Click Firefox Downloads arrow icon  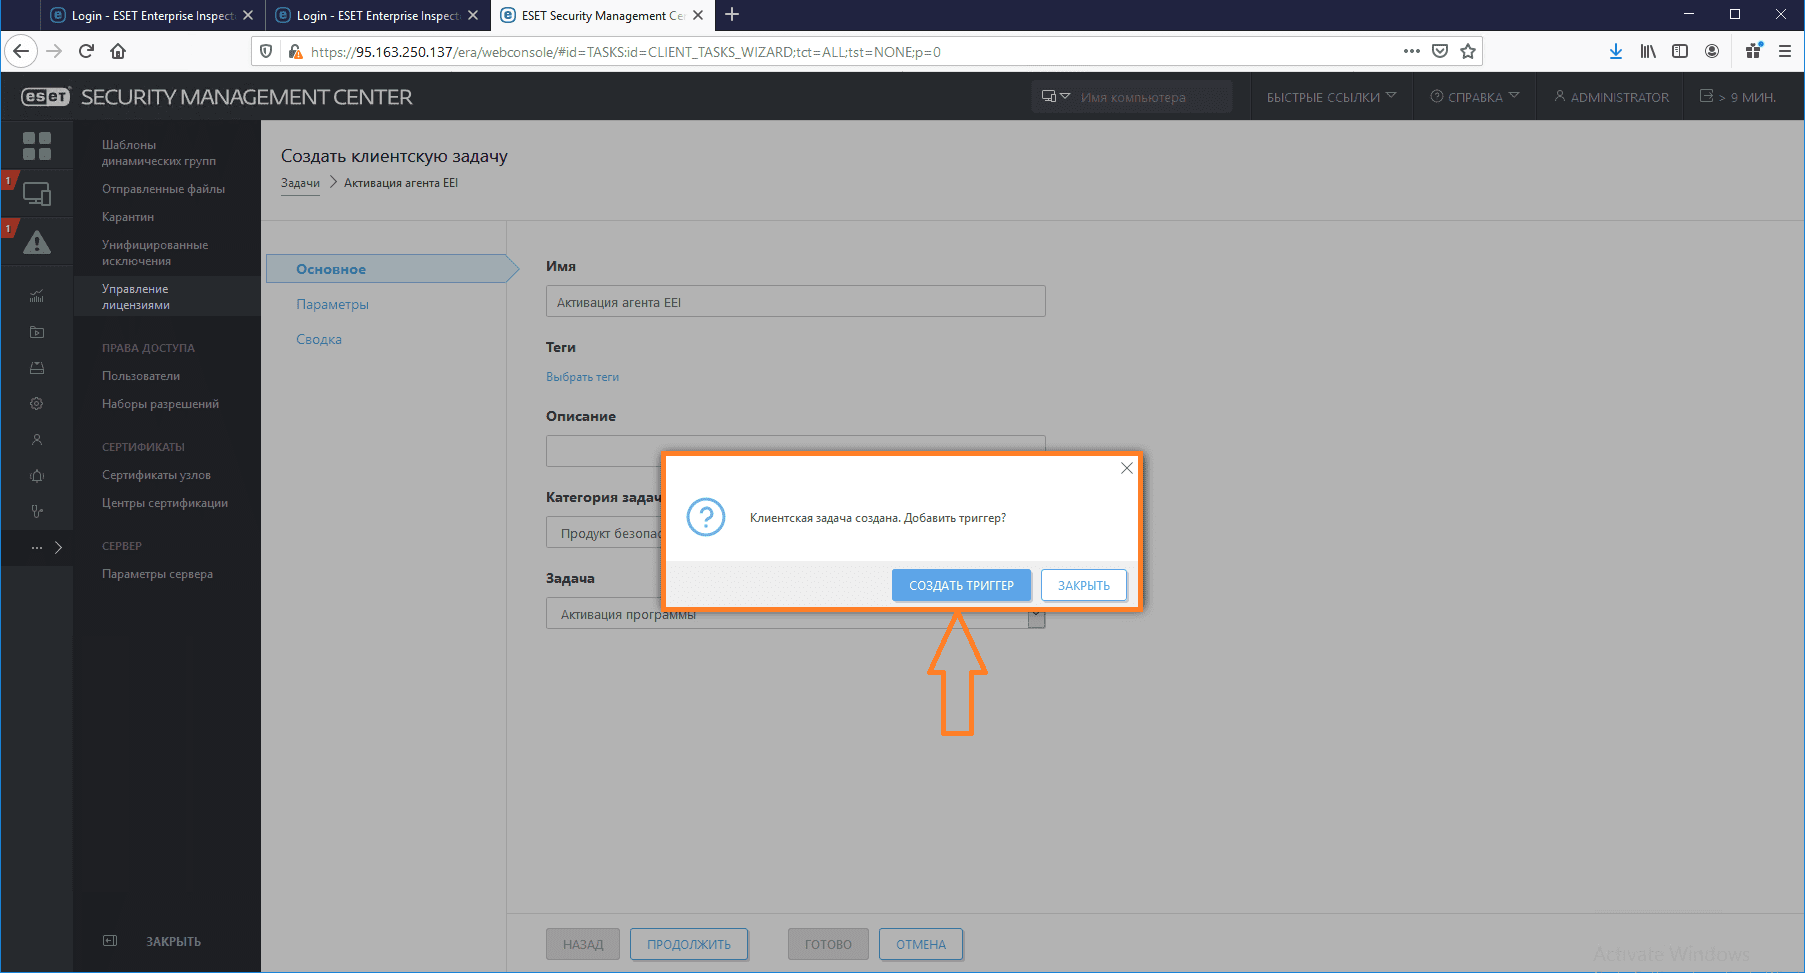click(x=1616, y=51)
